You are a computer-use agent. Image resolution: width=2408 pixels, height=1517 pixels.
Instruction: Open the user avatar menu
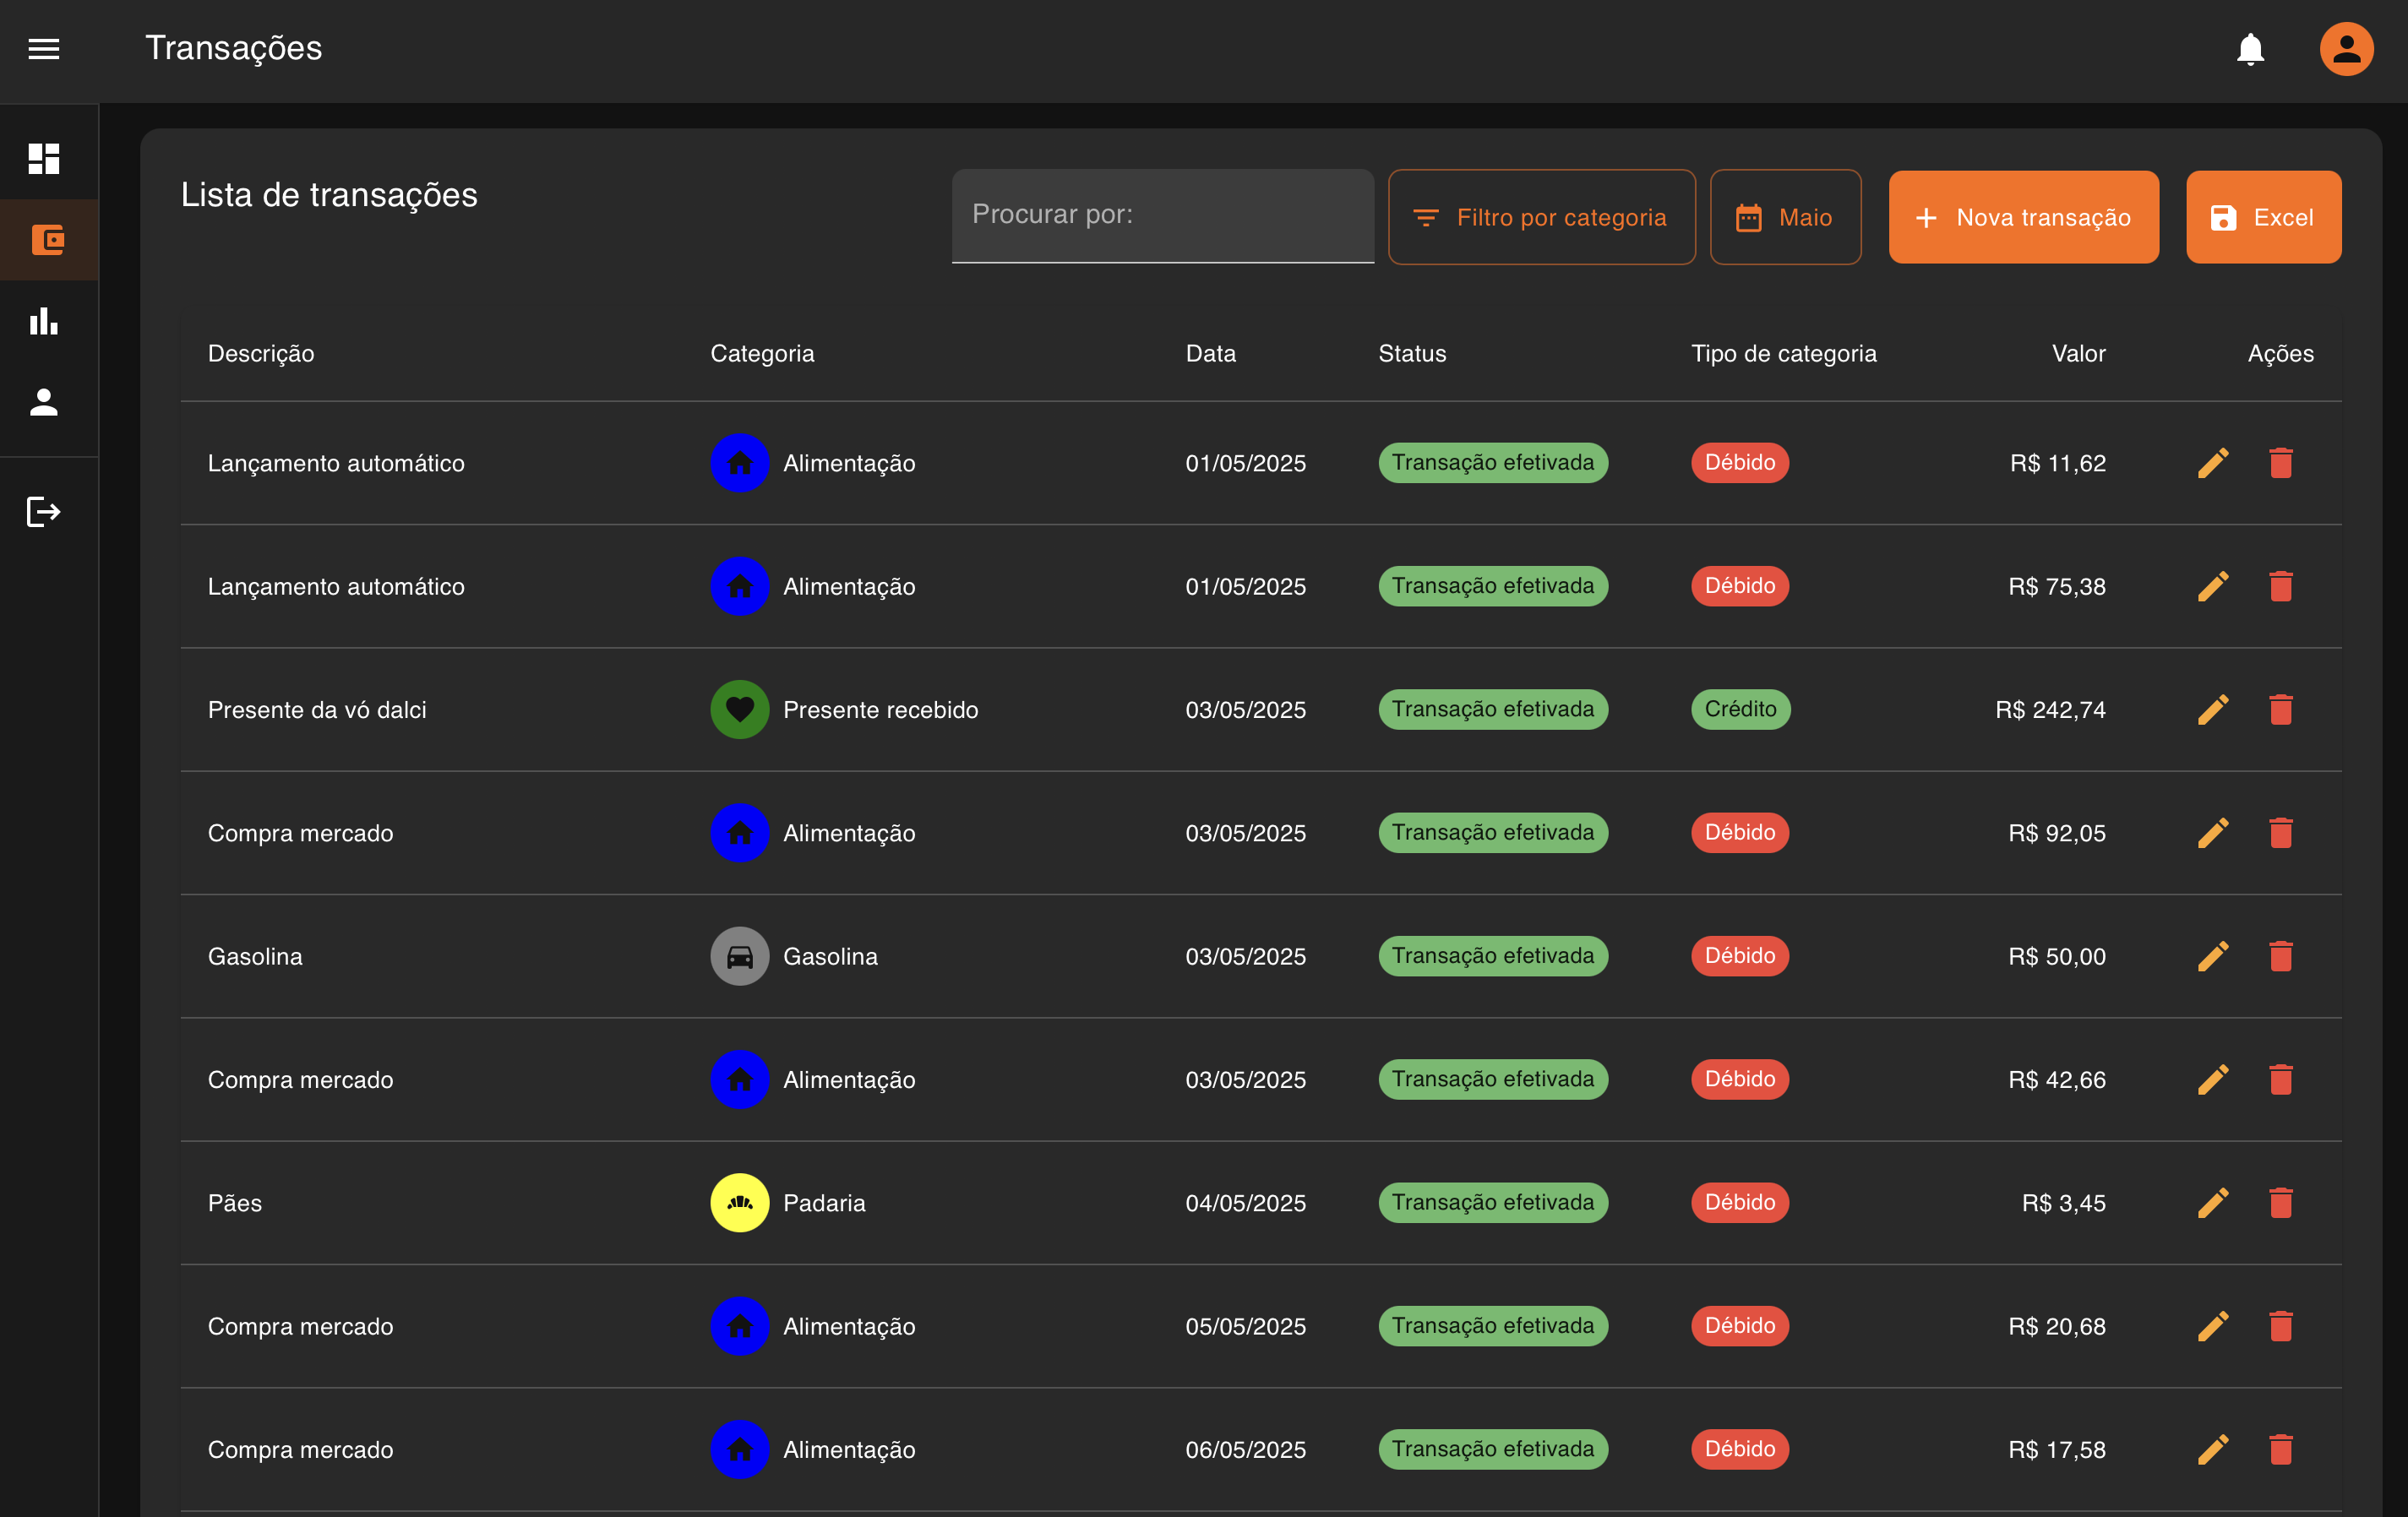(2346, 48)
